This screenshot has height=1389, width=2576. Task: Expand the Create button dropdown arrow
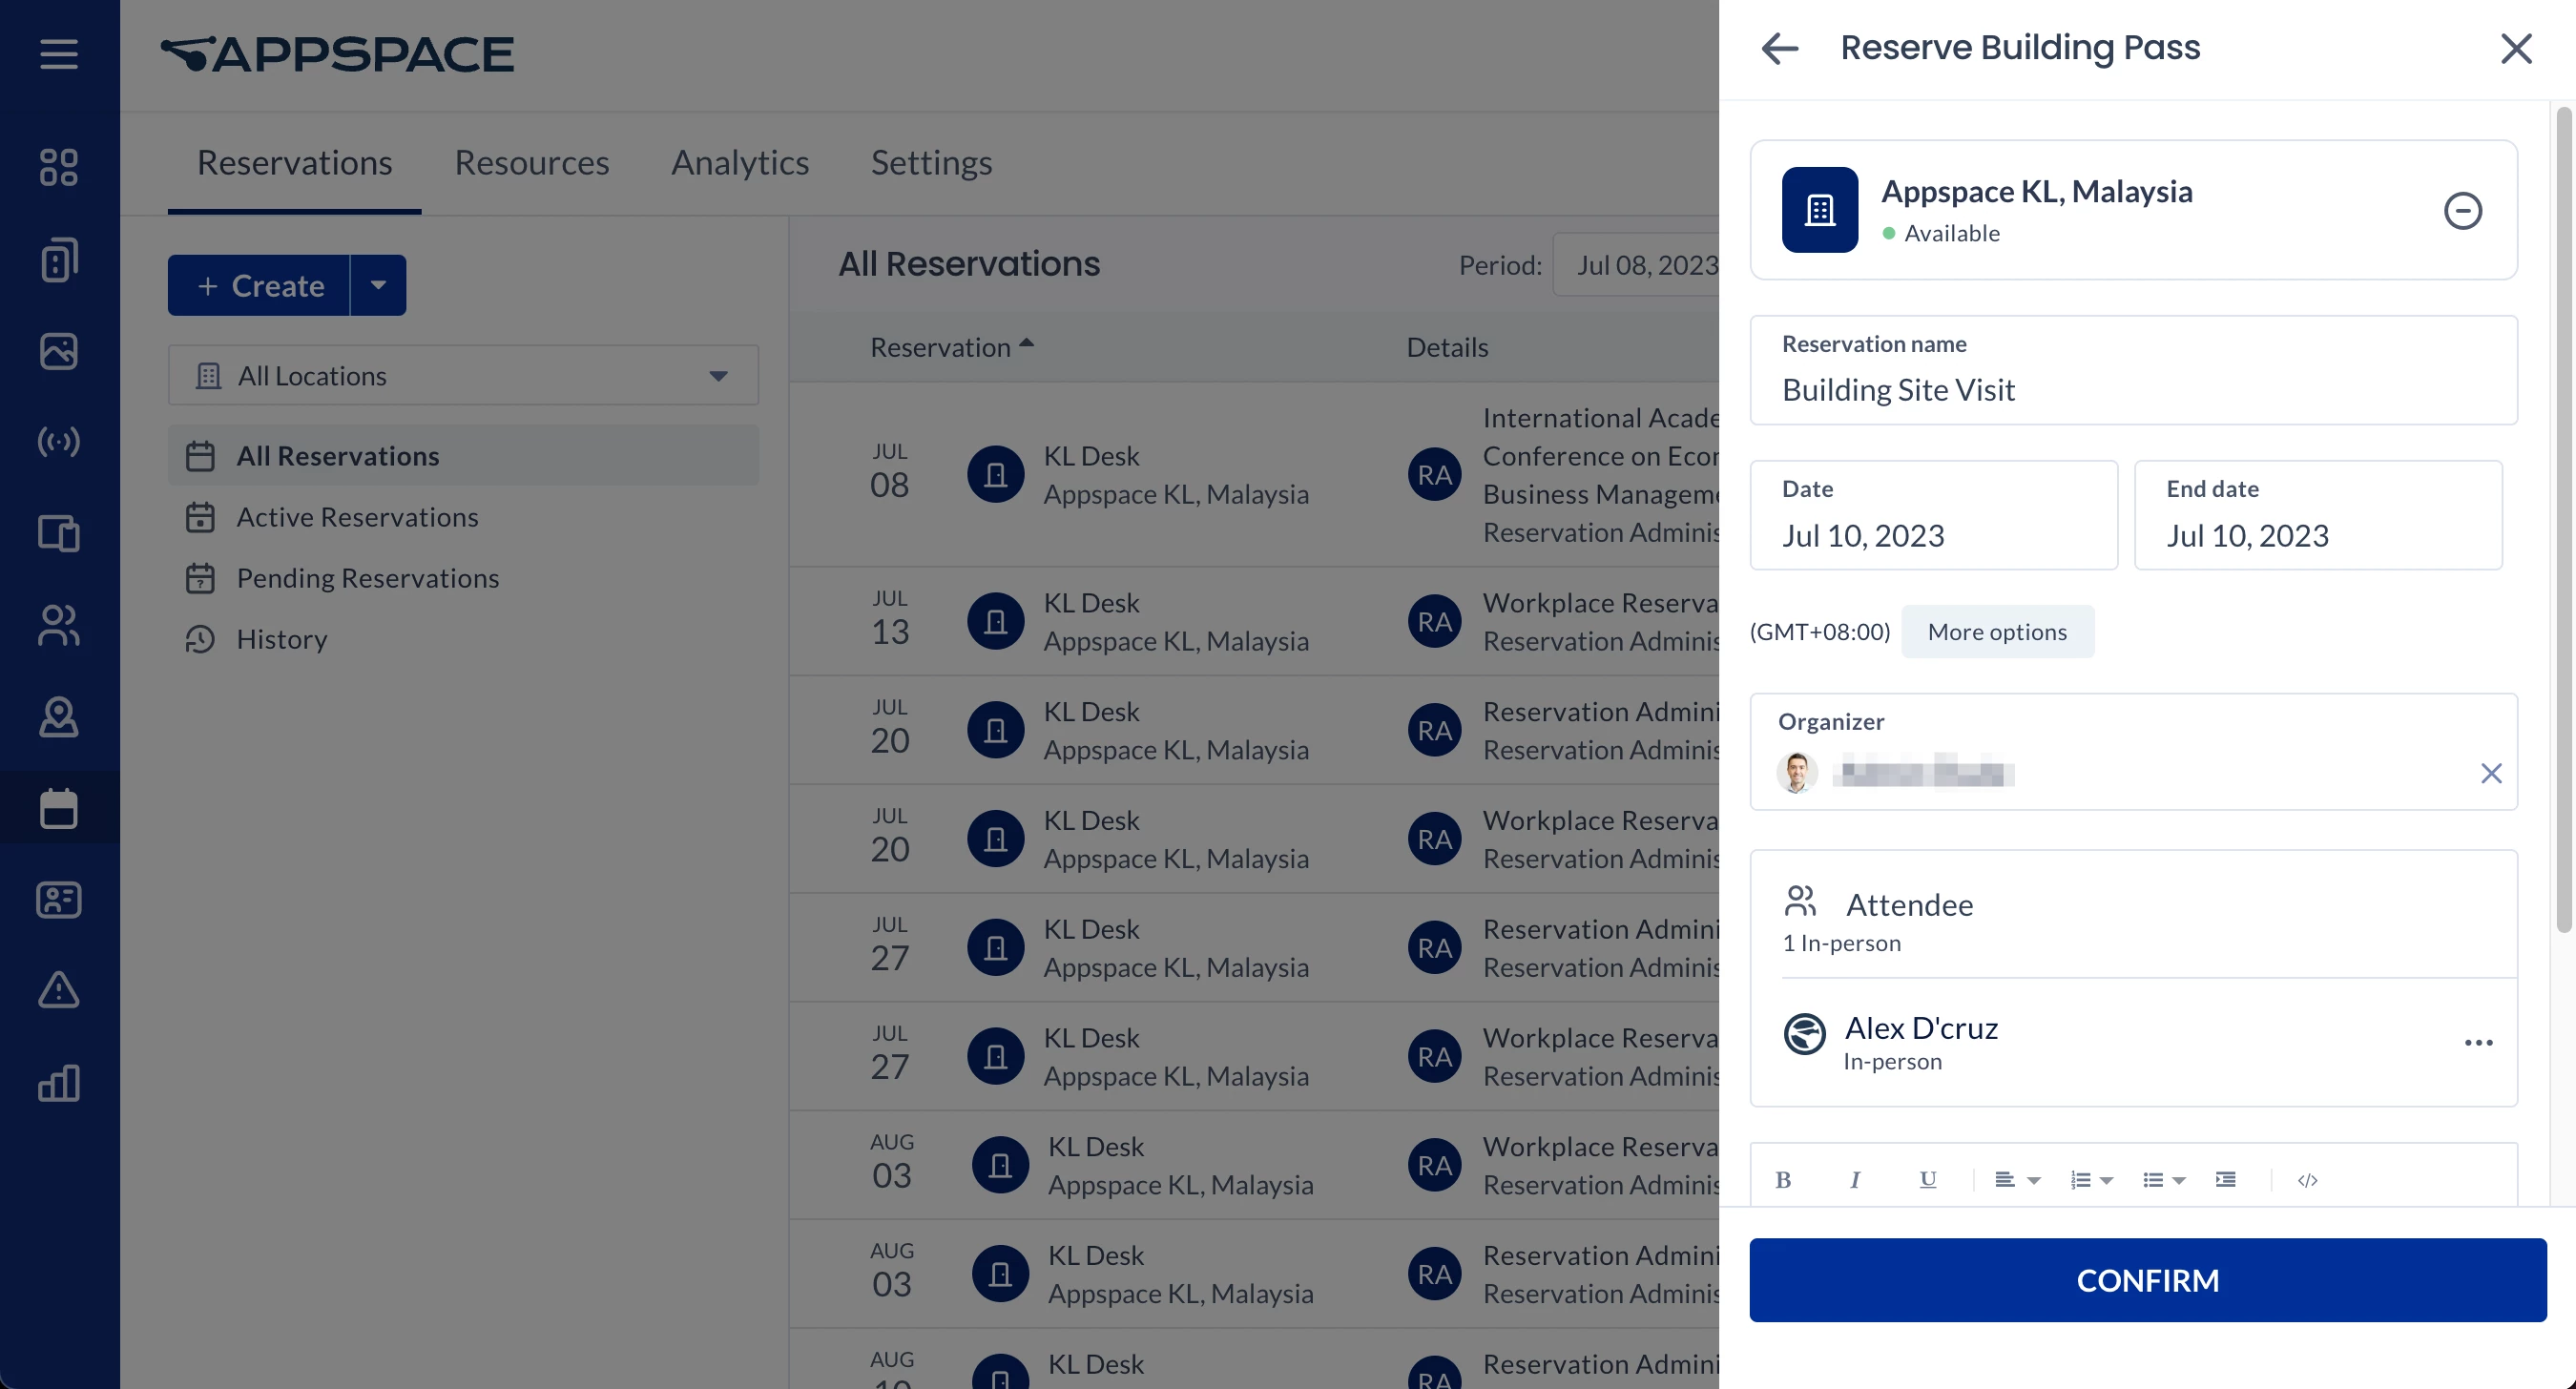378,285
